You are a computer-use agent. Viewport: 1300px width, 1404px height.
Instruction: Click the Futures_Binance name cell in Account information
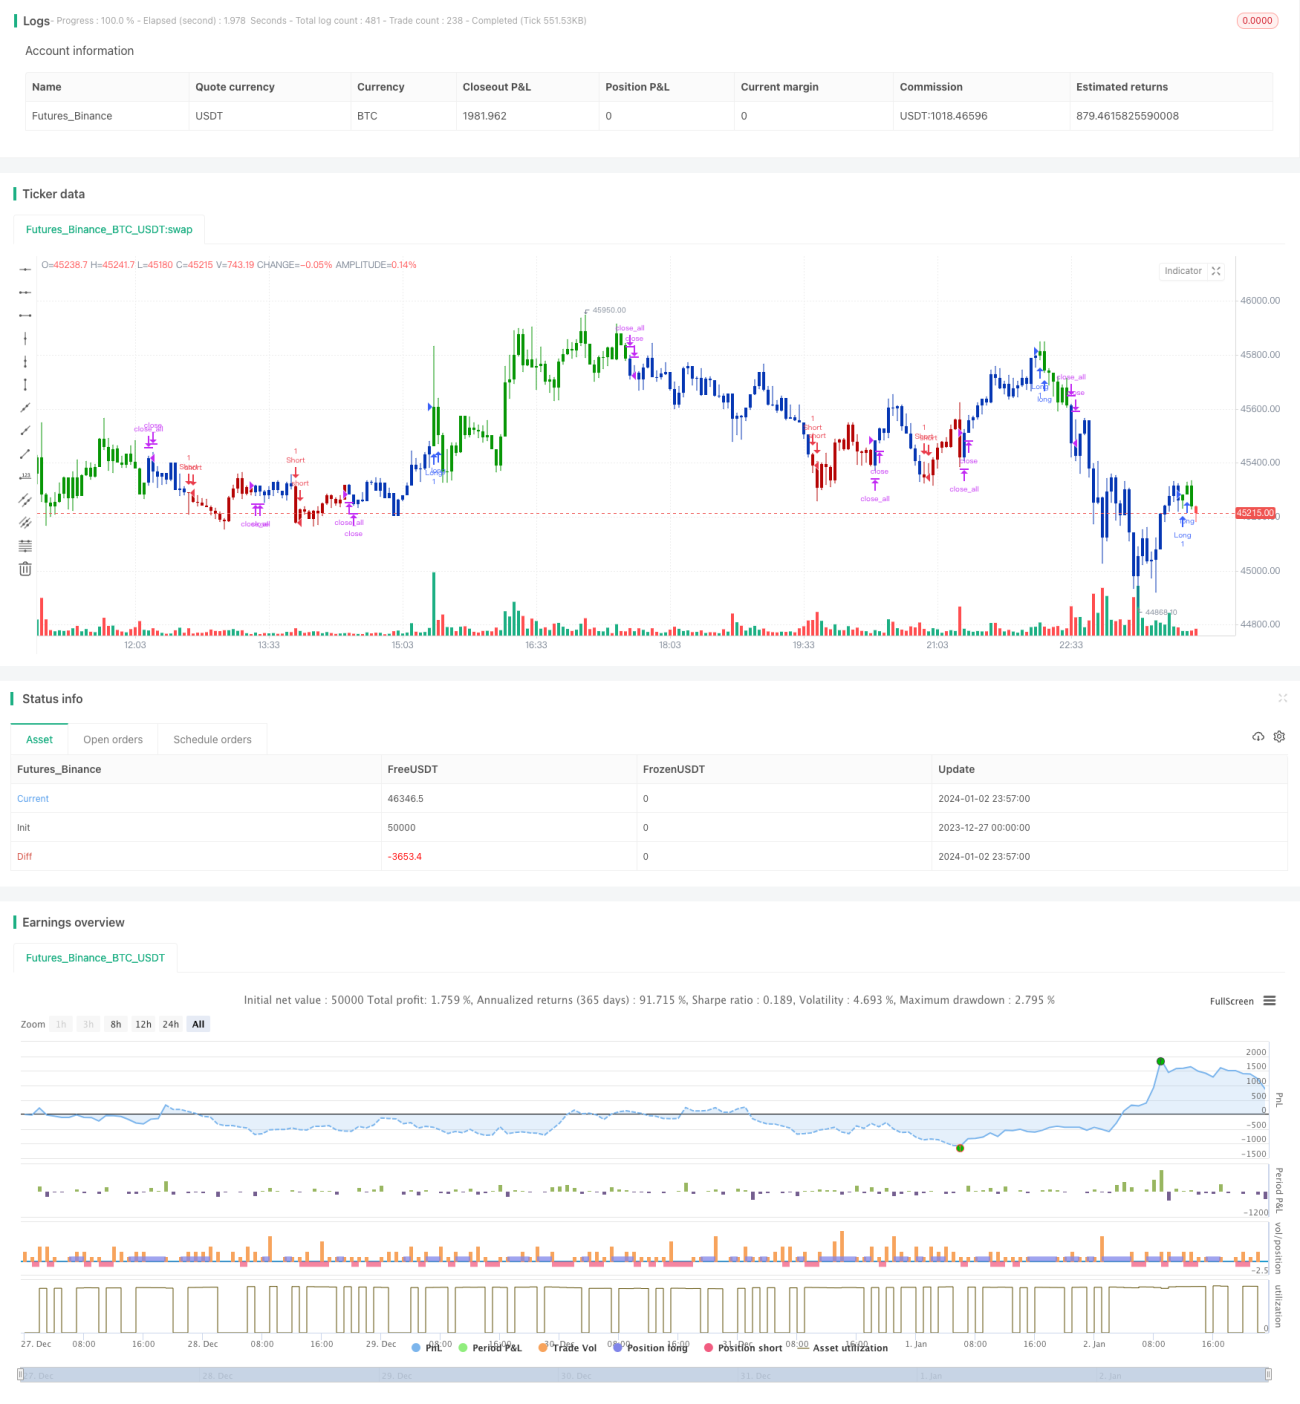pyautogui.click(x=72, y=116)
